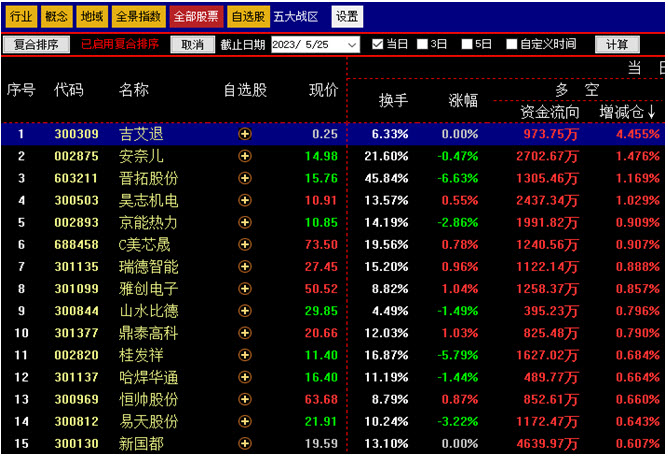Add 晋拓股份 to watchlist with plus icon
Screen dimensions: 668x461
click(x=245, y=179)
